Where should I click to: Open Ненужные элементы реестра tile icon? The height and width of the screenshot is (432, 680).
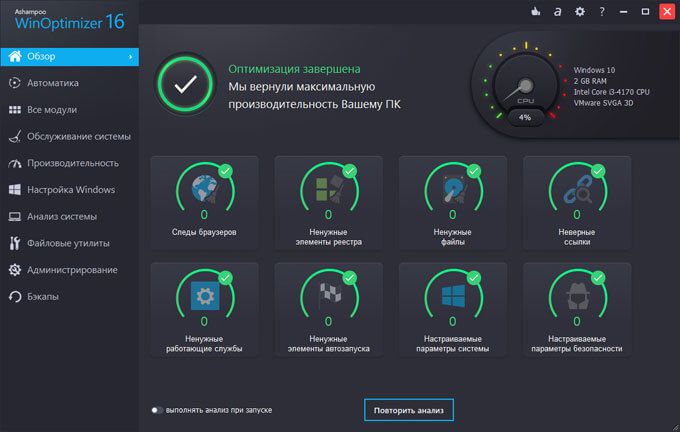pyautogui.click(x=329, y=189)
